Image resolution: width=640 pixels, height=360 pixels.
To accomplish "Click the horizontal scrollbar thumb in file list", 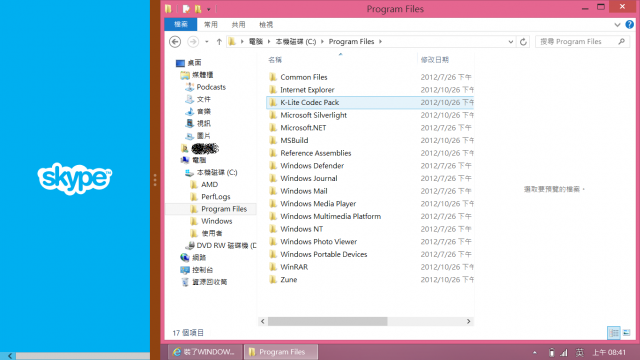I will [x=327, y=321].
